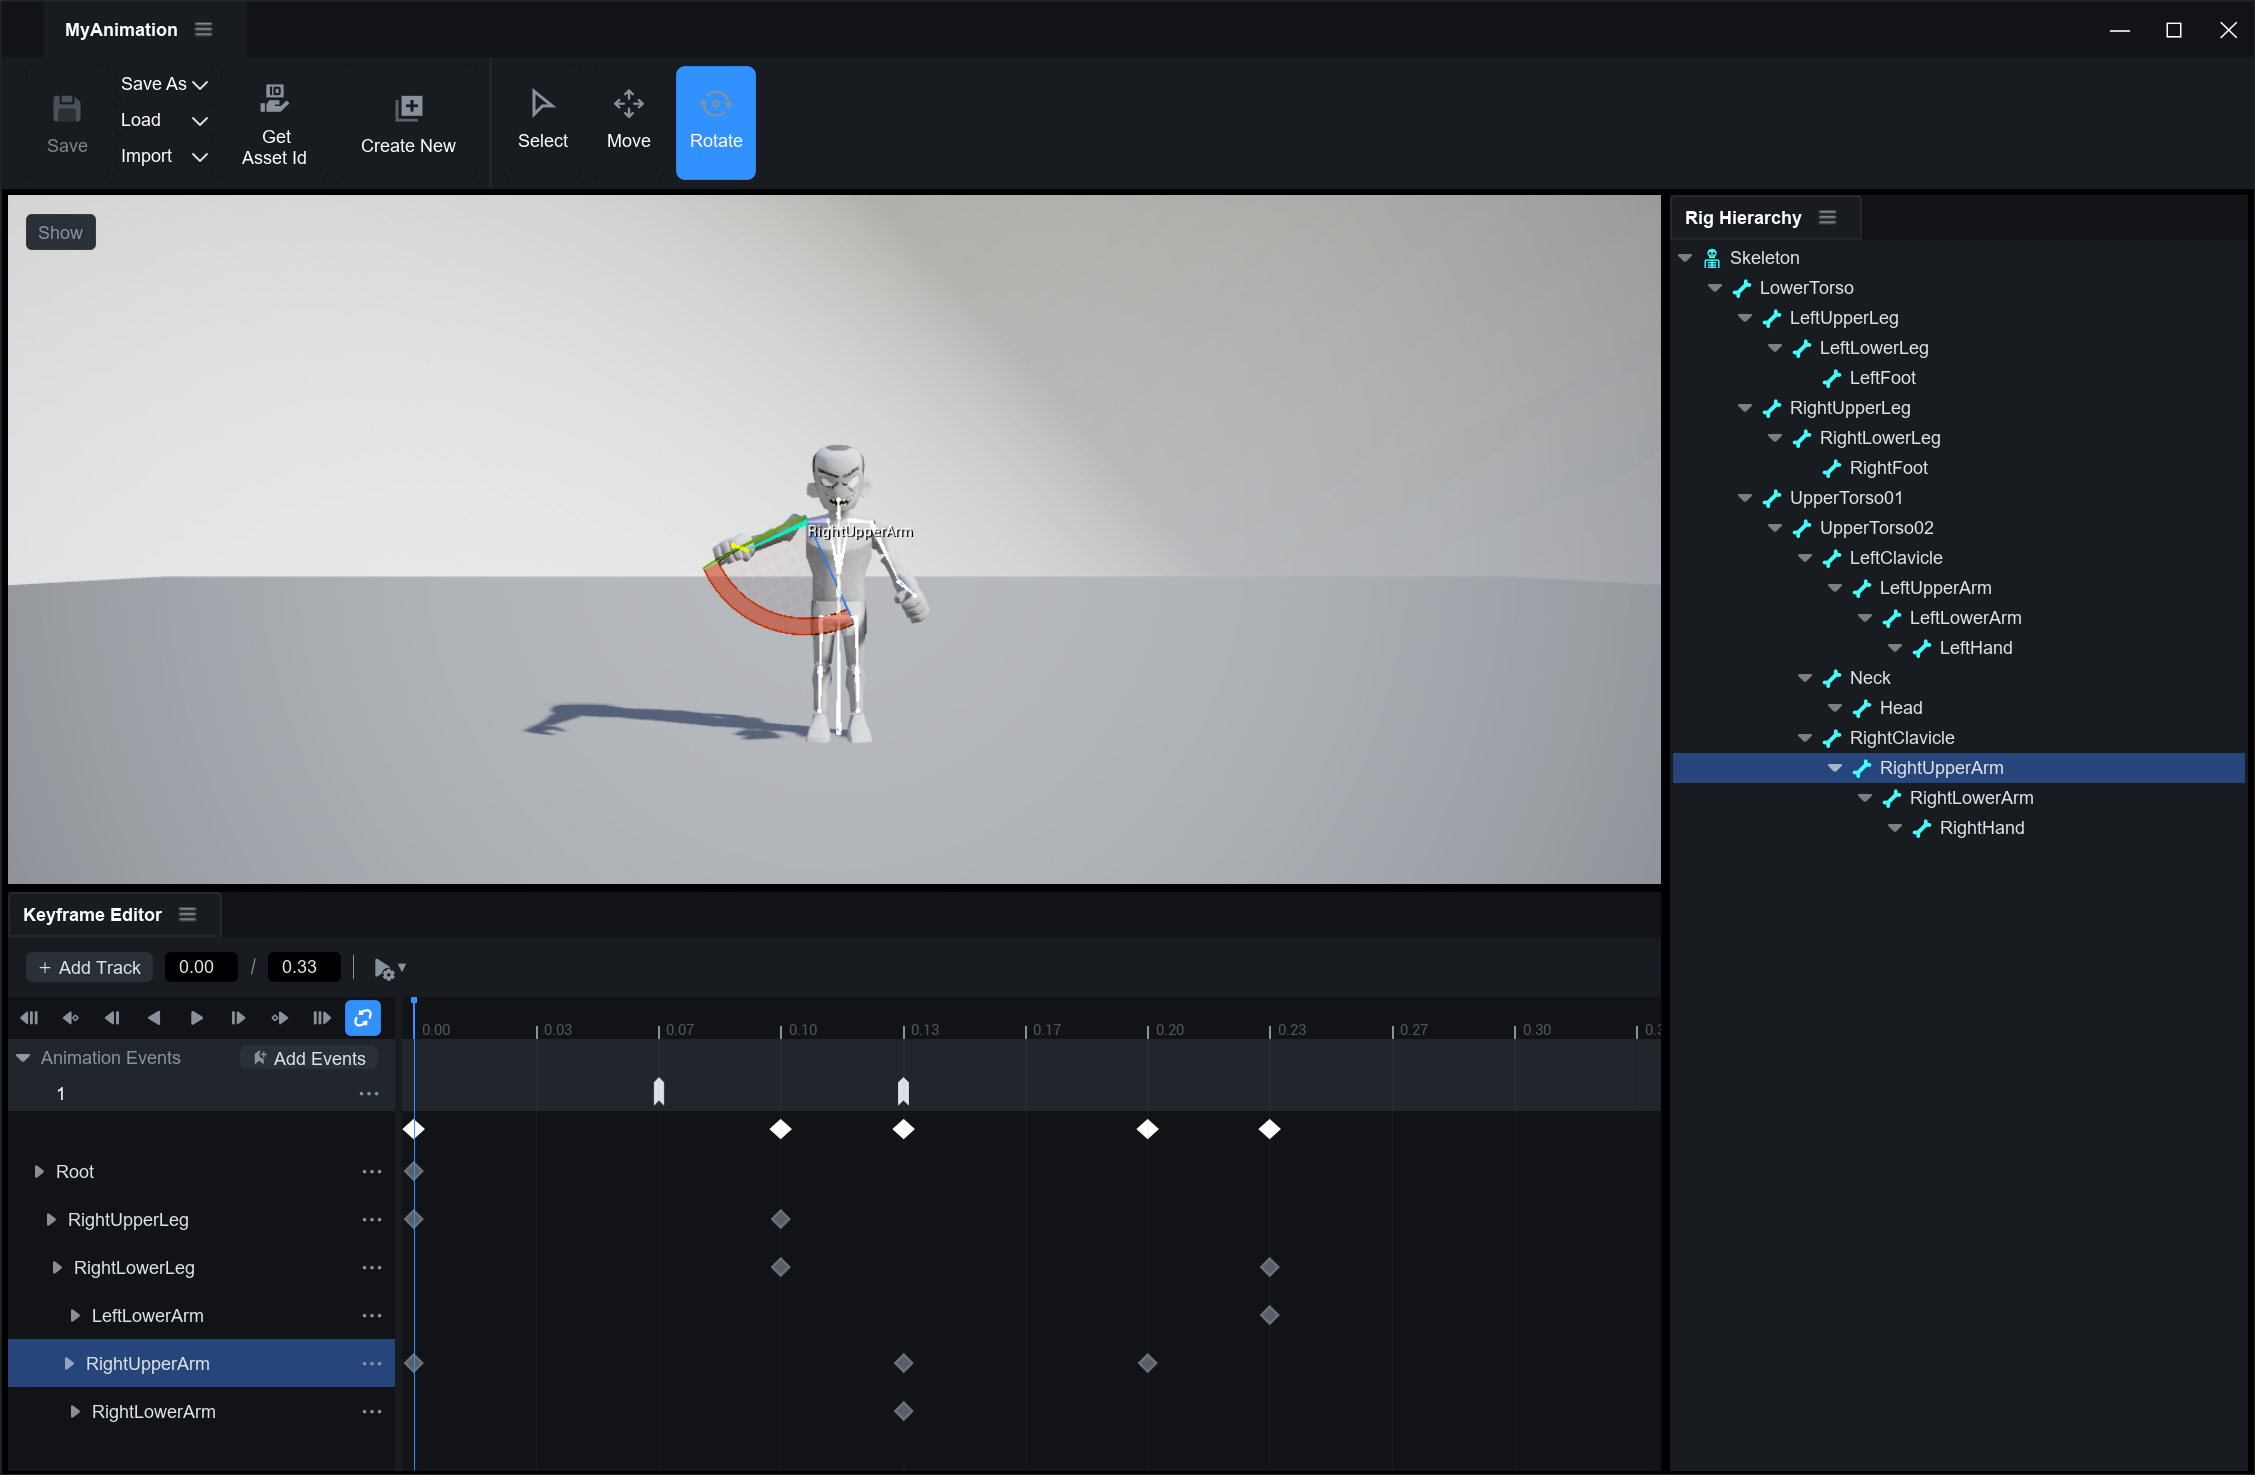Screen dimensions: 2255x1475
Task: Toggle looping playback button
Action: 363,1018
